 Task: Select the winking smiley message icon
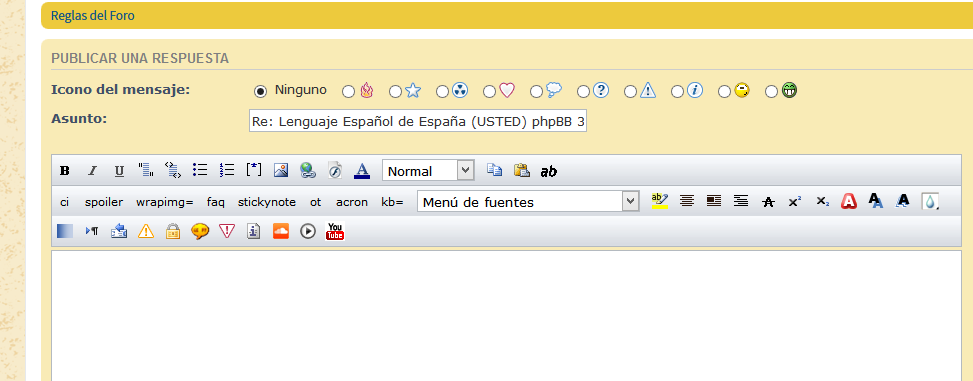click(x=724, y=91)
